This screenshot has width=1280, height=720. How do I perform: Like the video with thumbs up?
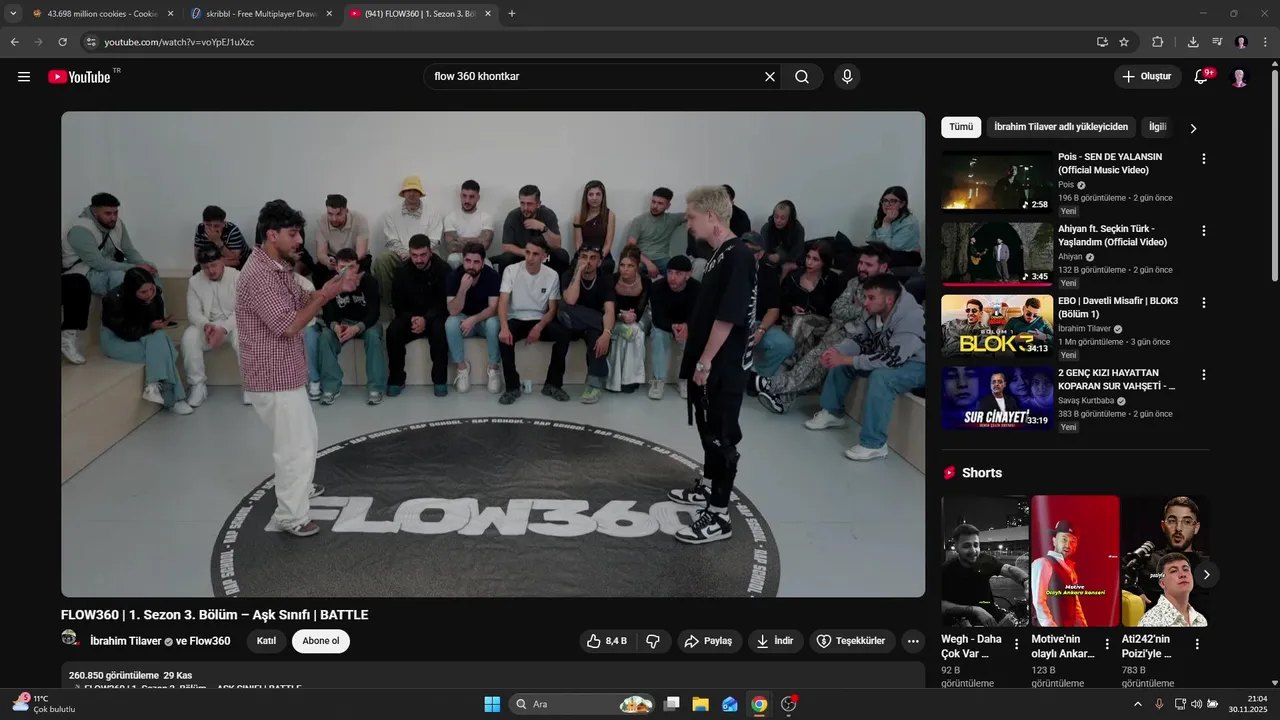pos(609,641)
